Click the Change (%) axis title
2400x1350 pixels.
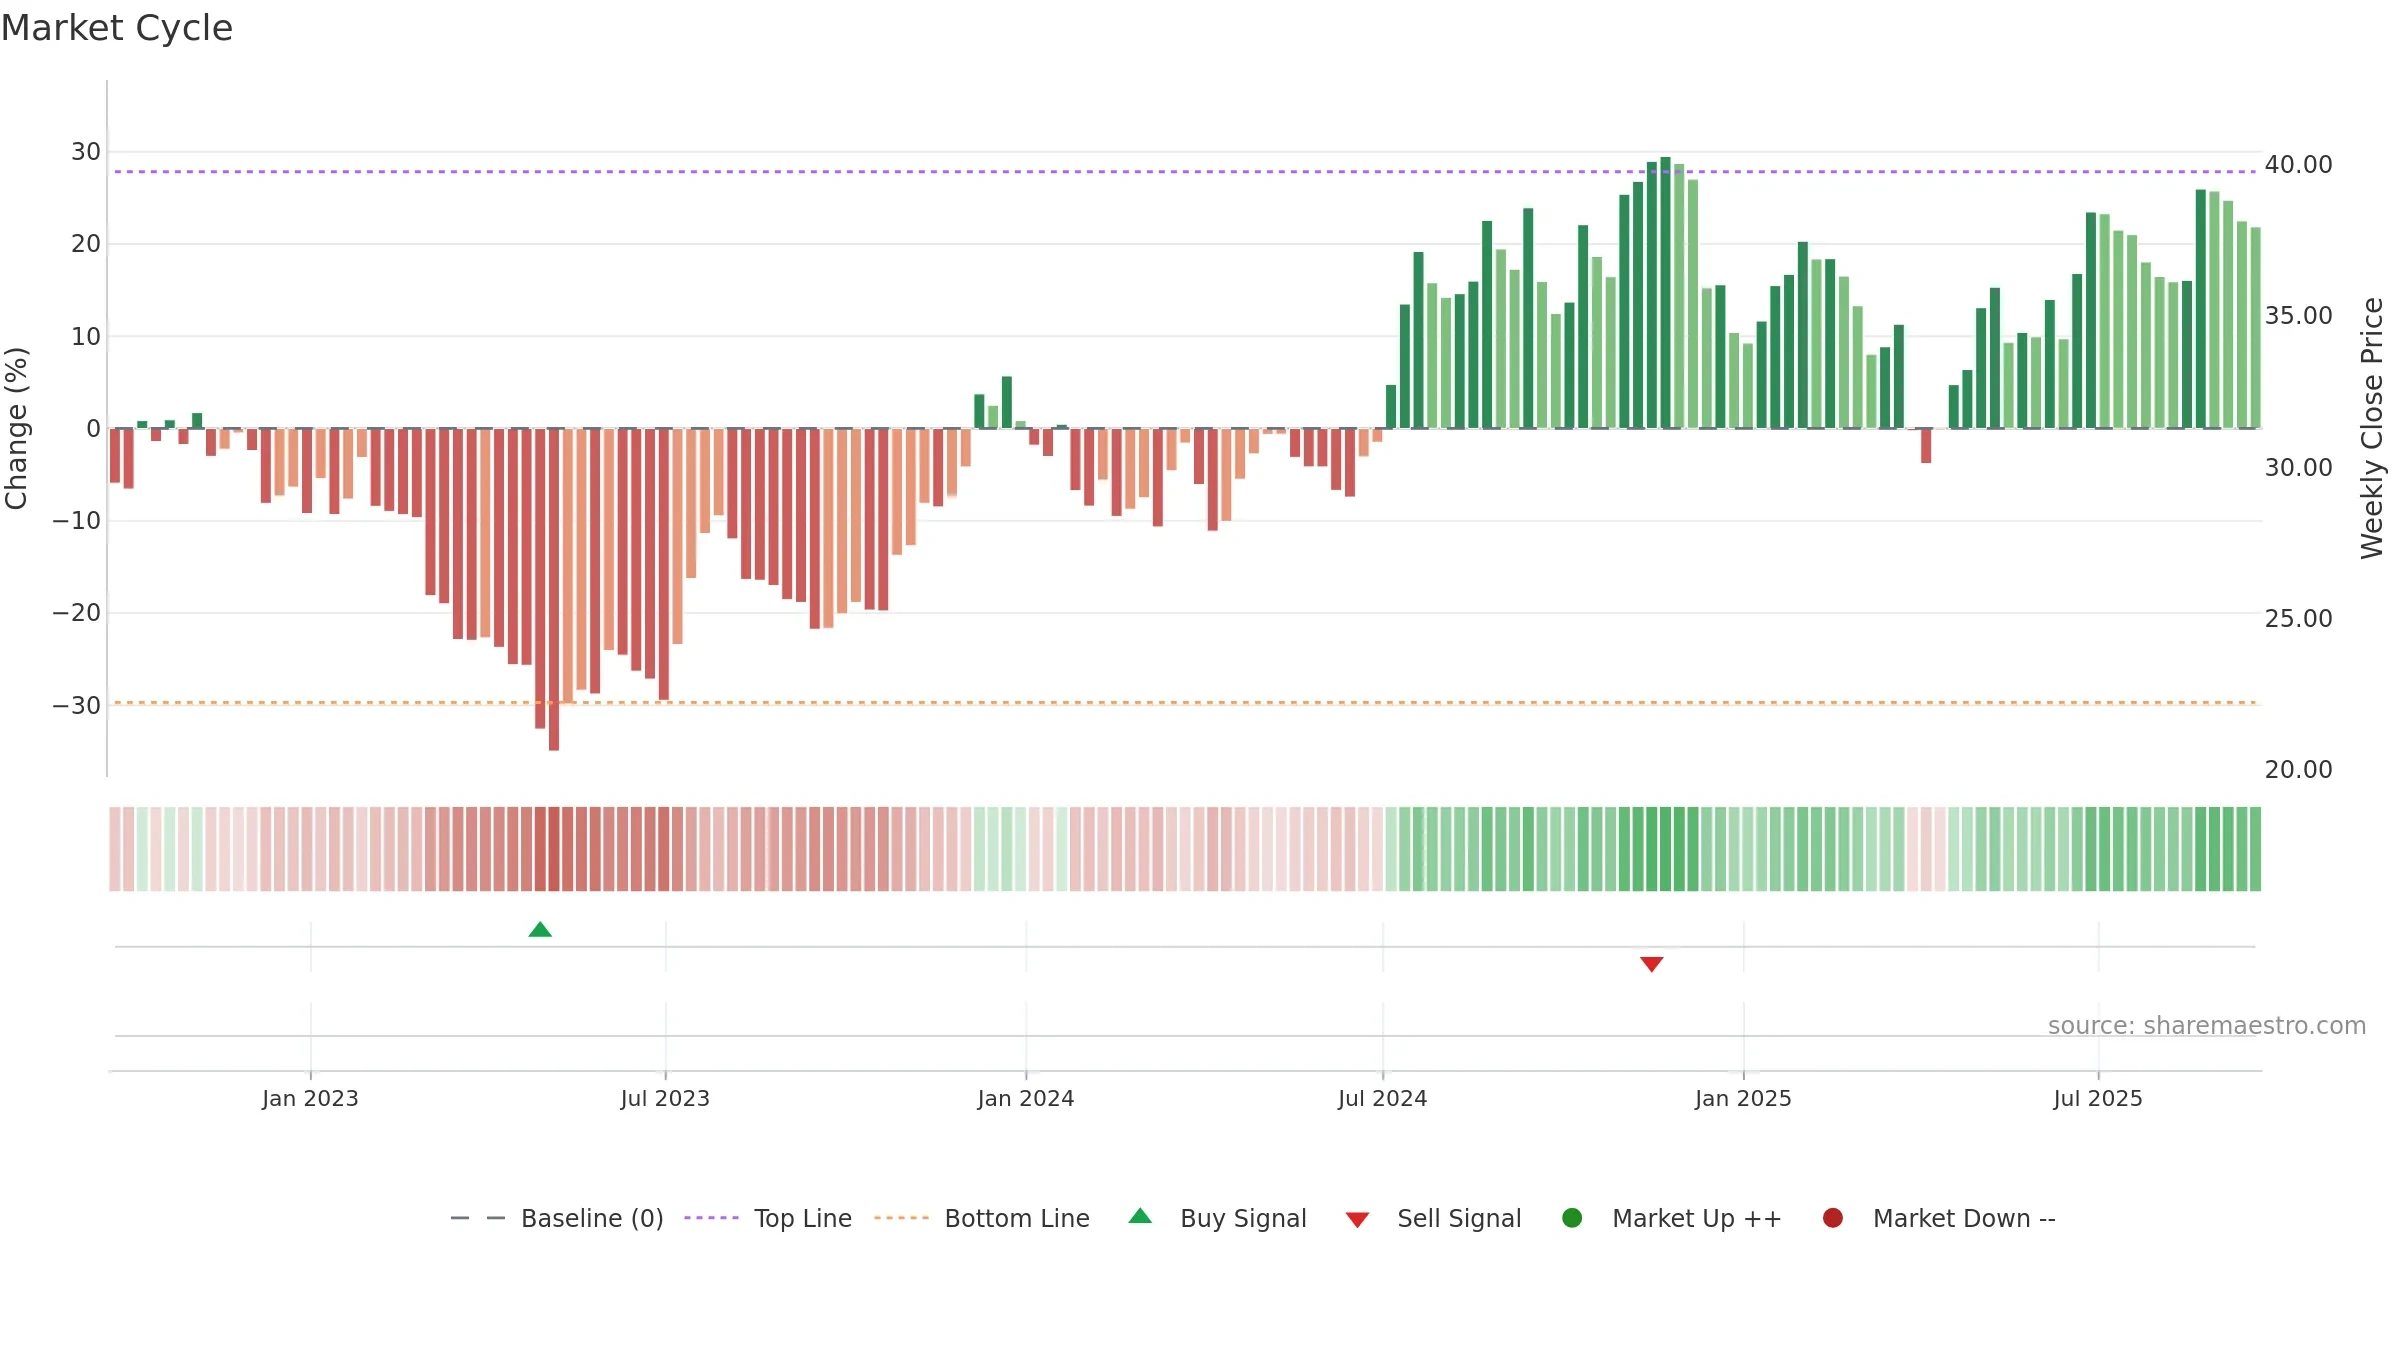(x=16, y=428)
